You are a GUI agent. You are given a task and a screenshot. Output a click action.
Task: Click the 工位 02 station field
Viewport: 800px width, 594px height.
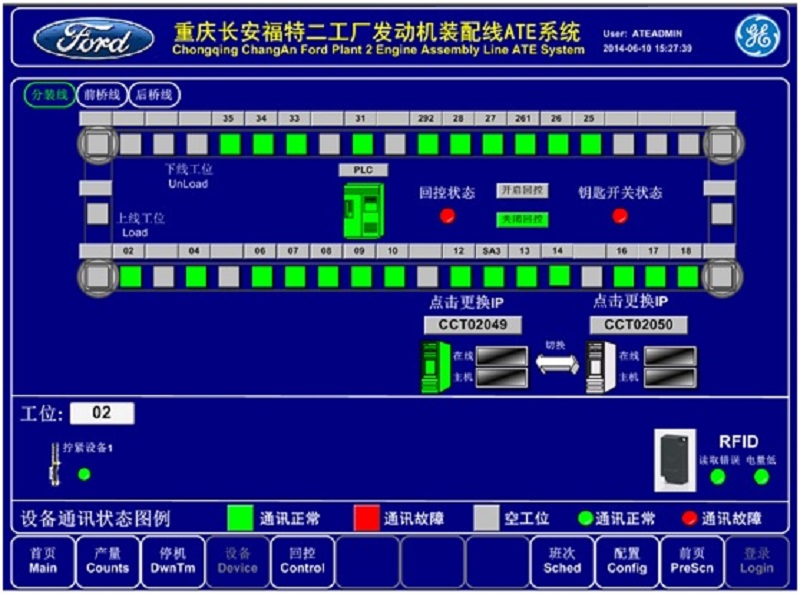pyautogui.click(x=102, y=413)
